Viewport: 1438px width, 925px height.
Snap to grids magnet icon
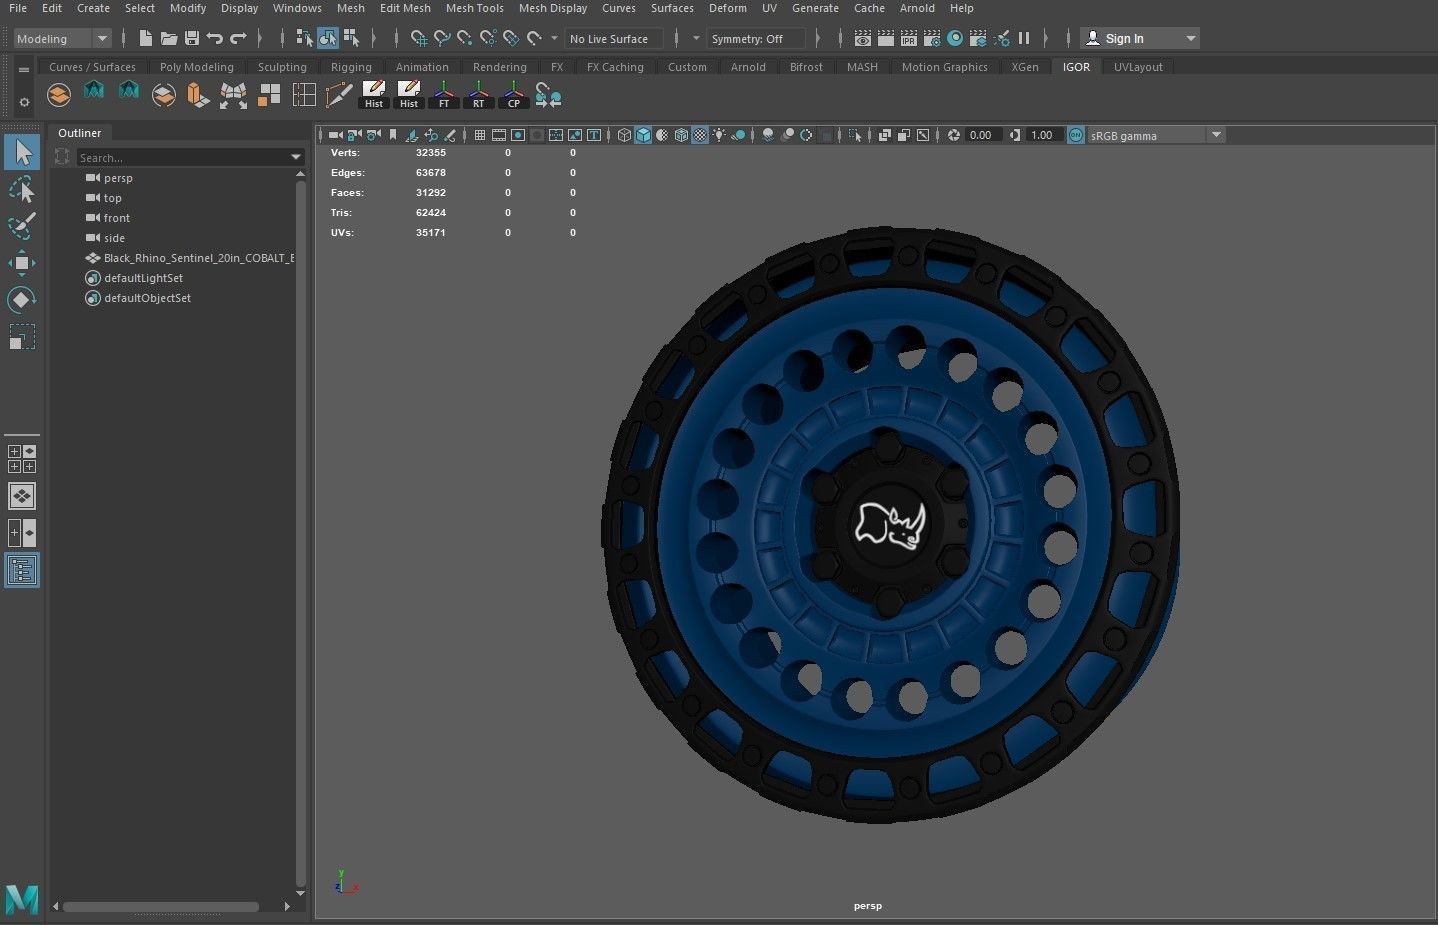pos(418,38)
